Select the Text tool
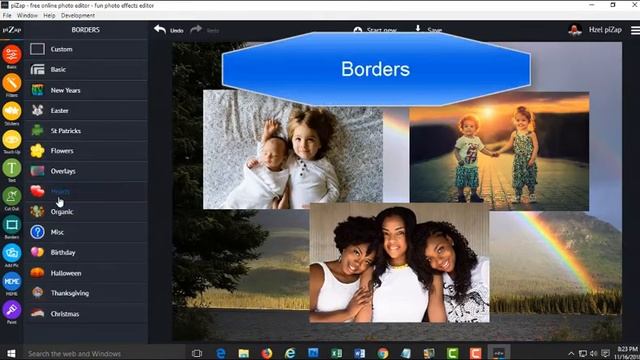 (11, 168)
